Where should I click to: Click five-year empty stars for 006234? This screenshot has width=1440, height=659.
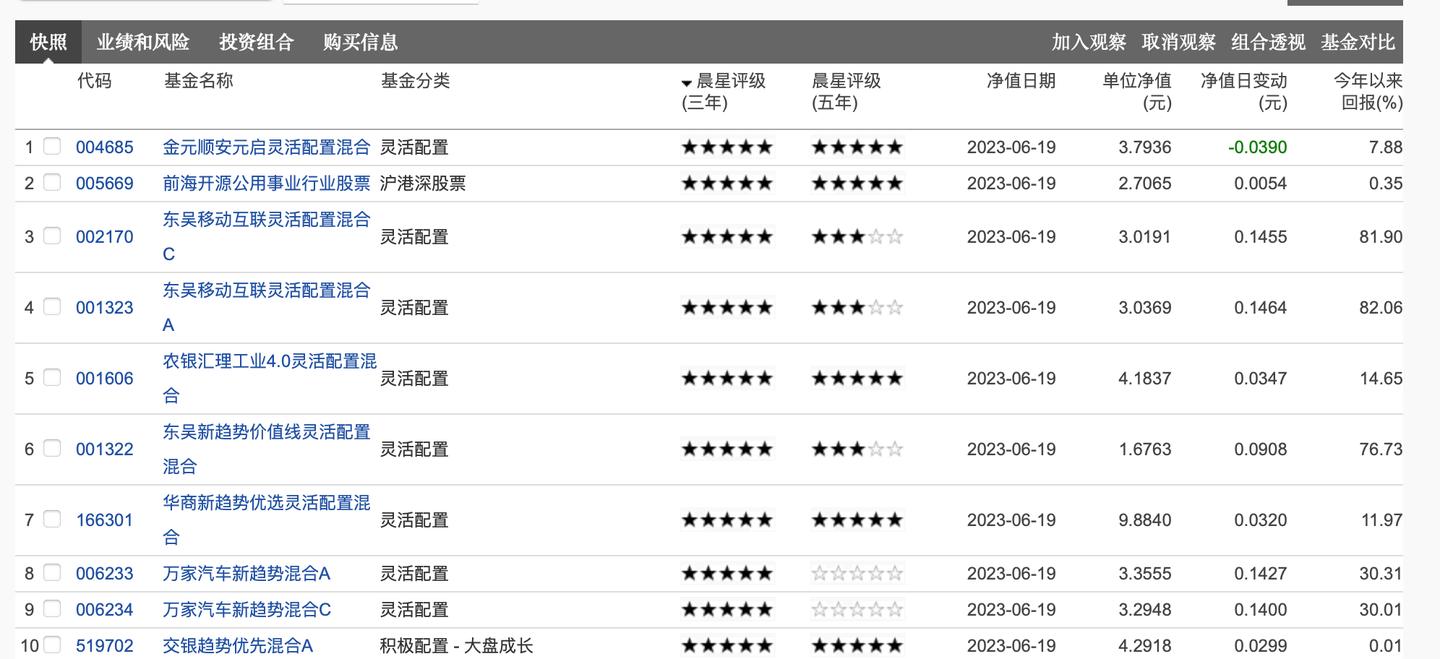pyautogui.click(x=857, y=610)
